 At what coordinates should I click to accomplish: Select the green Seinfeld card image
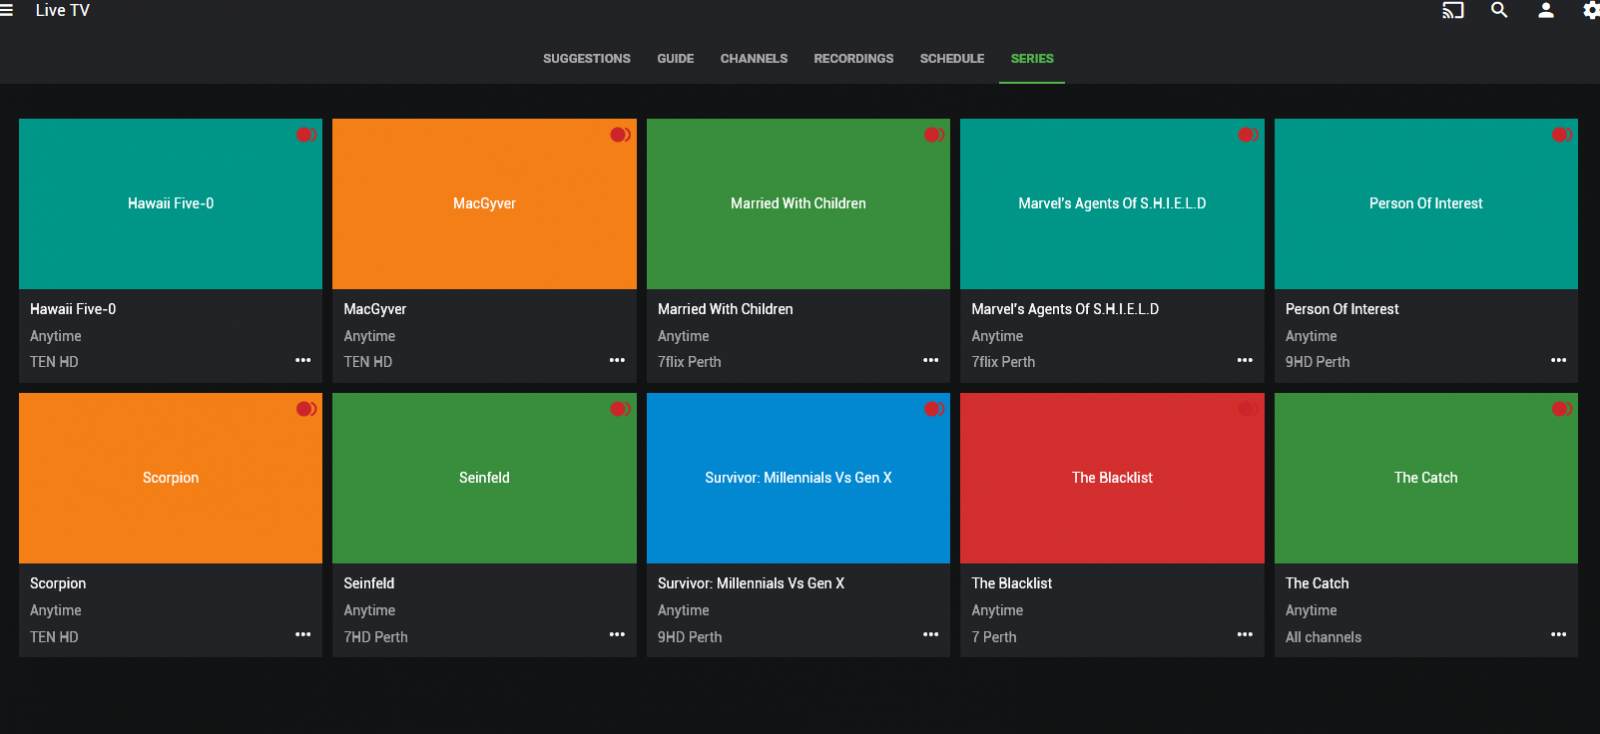(484, 478)
